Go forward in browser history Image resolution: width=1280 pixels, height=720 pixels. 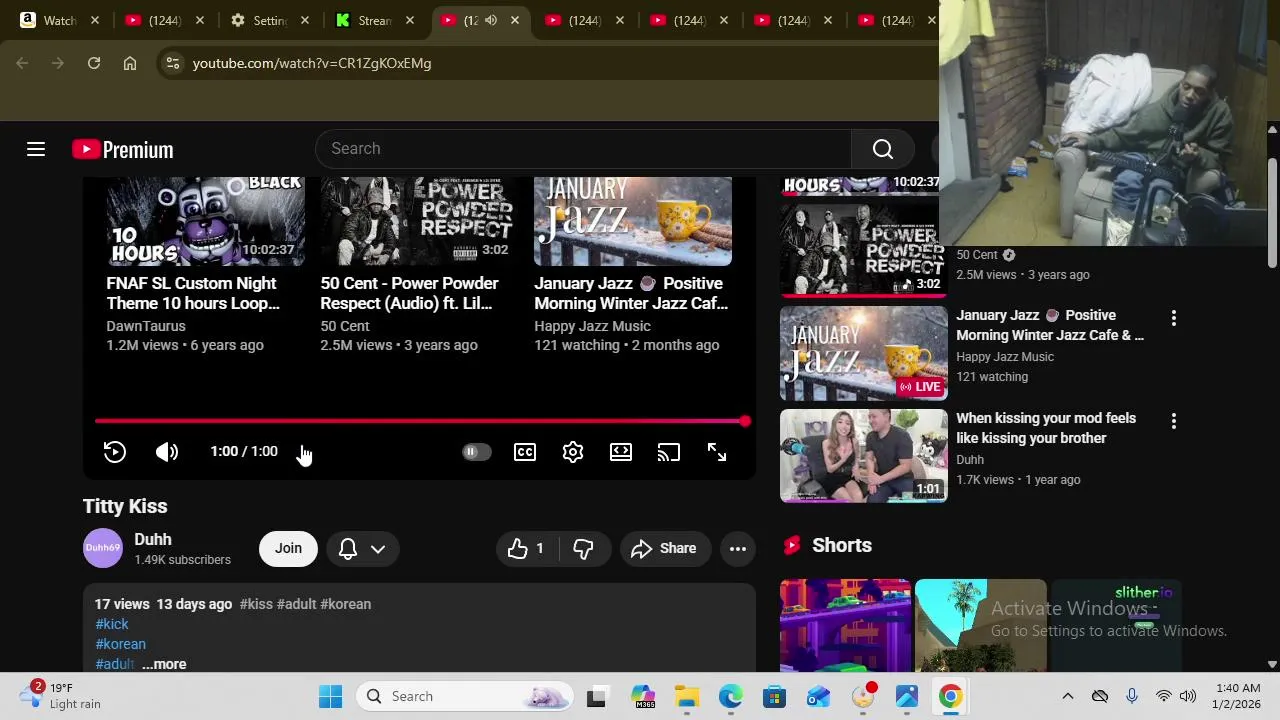pos(58,63)
